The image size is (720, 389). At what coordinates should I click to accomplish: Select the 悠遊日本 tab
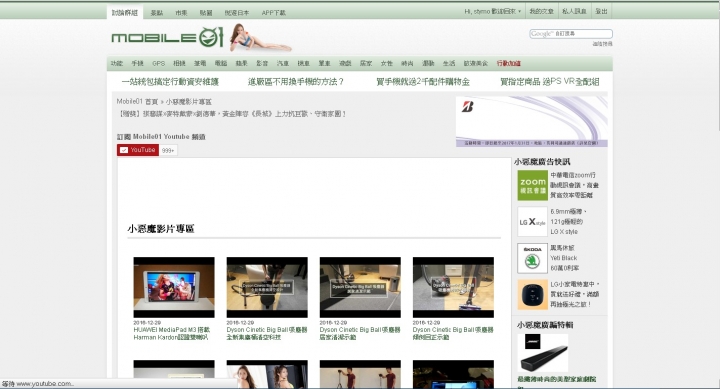237,13
